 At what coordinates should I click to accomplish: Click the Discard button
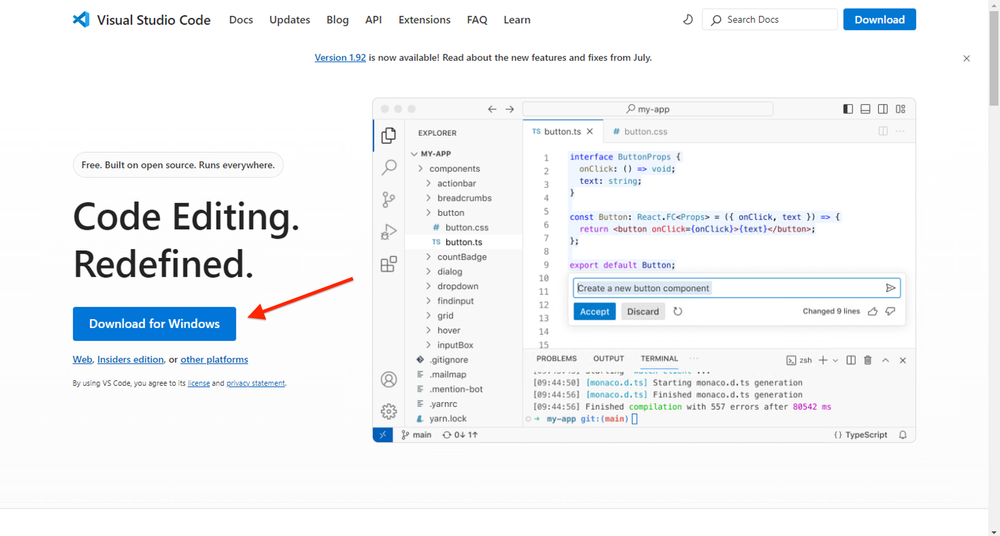[643, 311]
